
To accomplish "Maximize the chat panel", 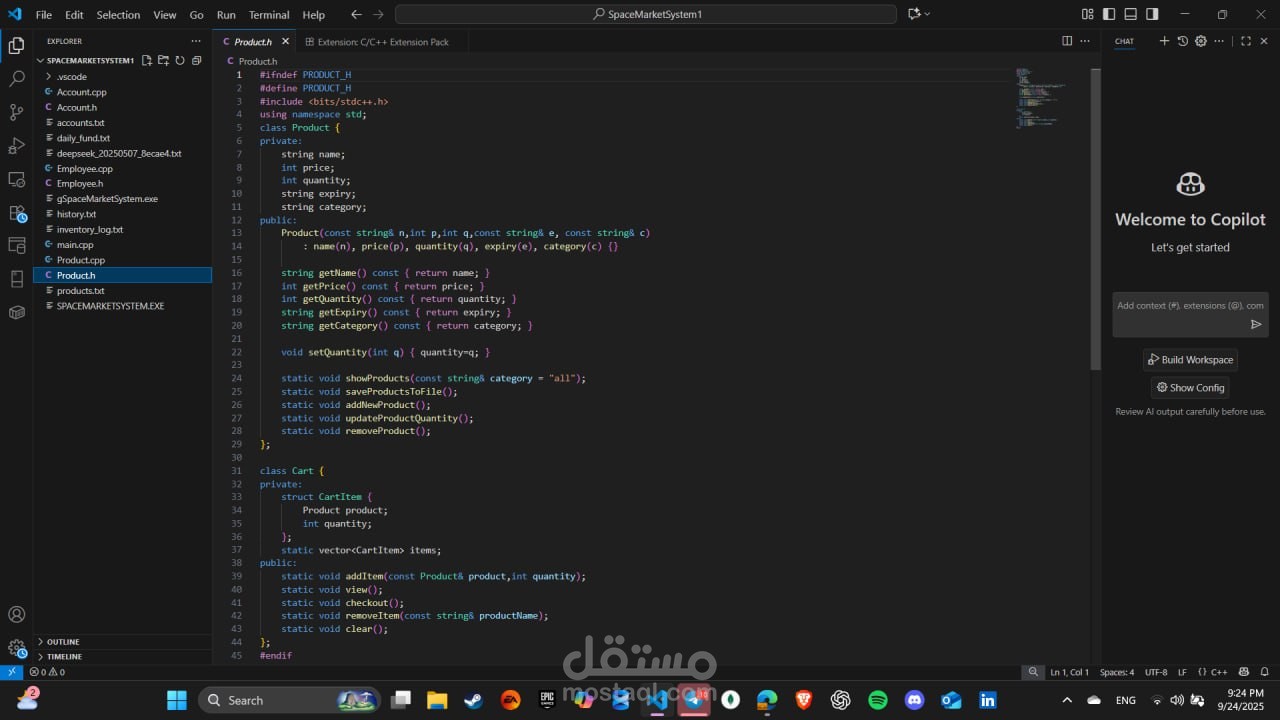I will [x=1246, y=41].
